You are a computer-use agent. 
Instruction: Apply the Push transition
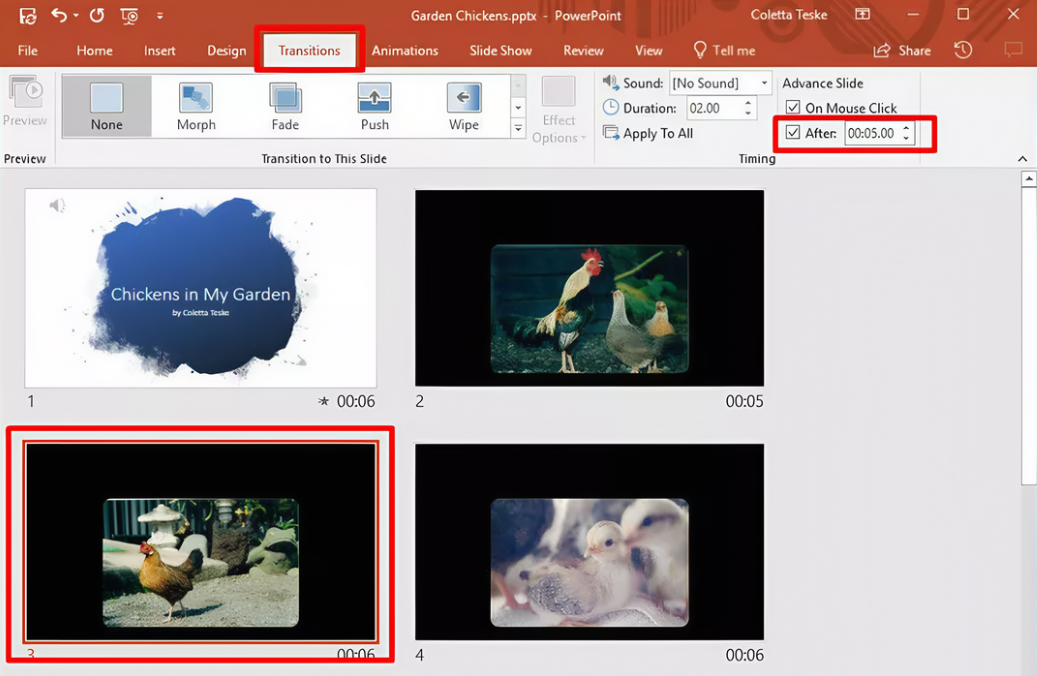point(374,105)
